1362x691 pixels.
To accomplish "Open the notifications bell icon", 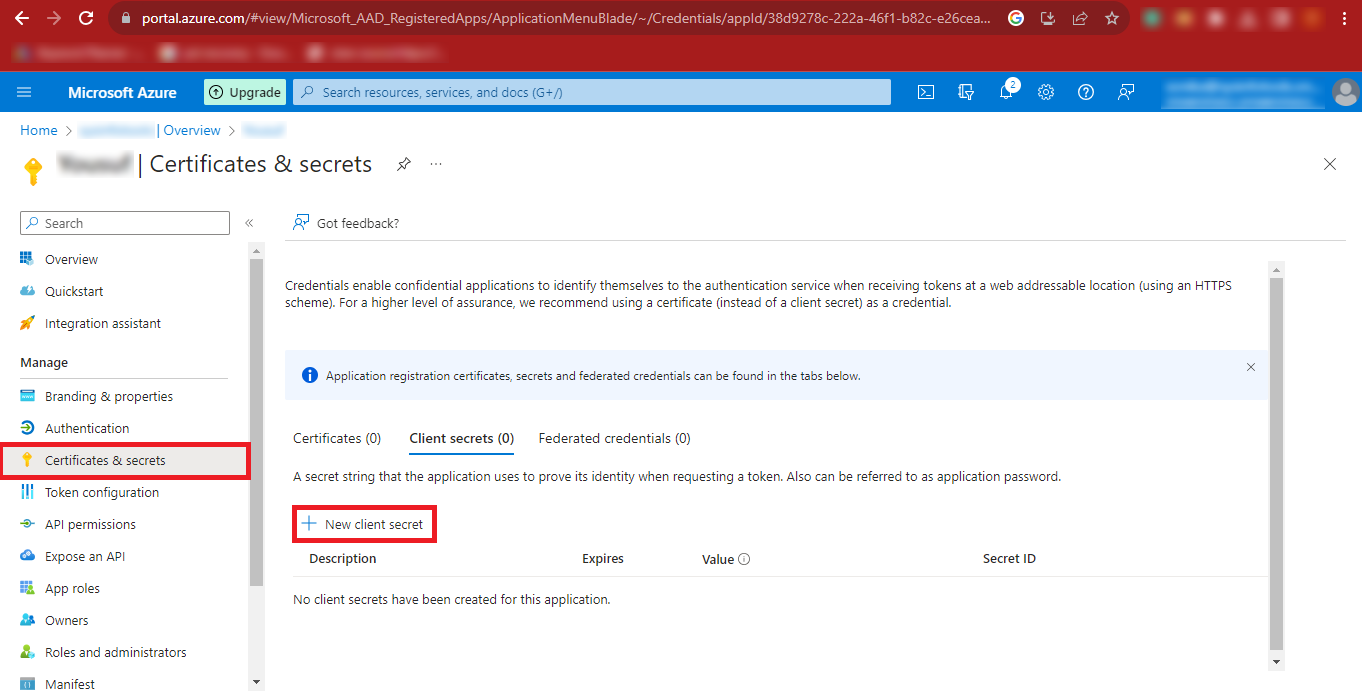I will pyautogui.click(x=1006, y=92).
